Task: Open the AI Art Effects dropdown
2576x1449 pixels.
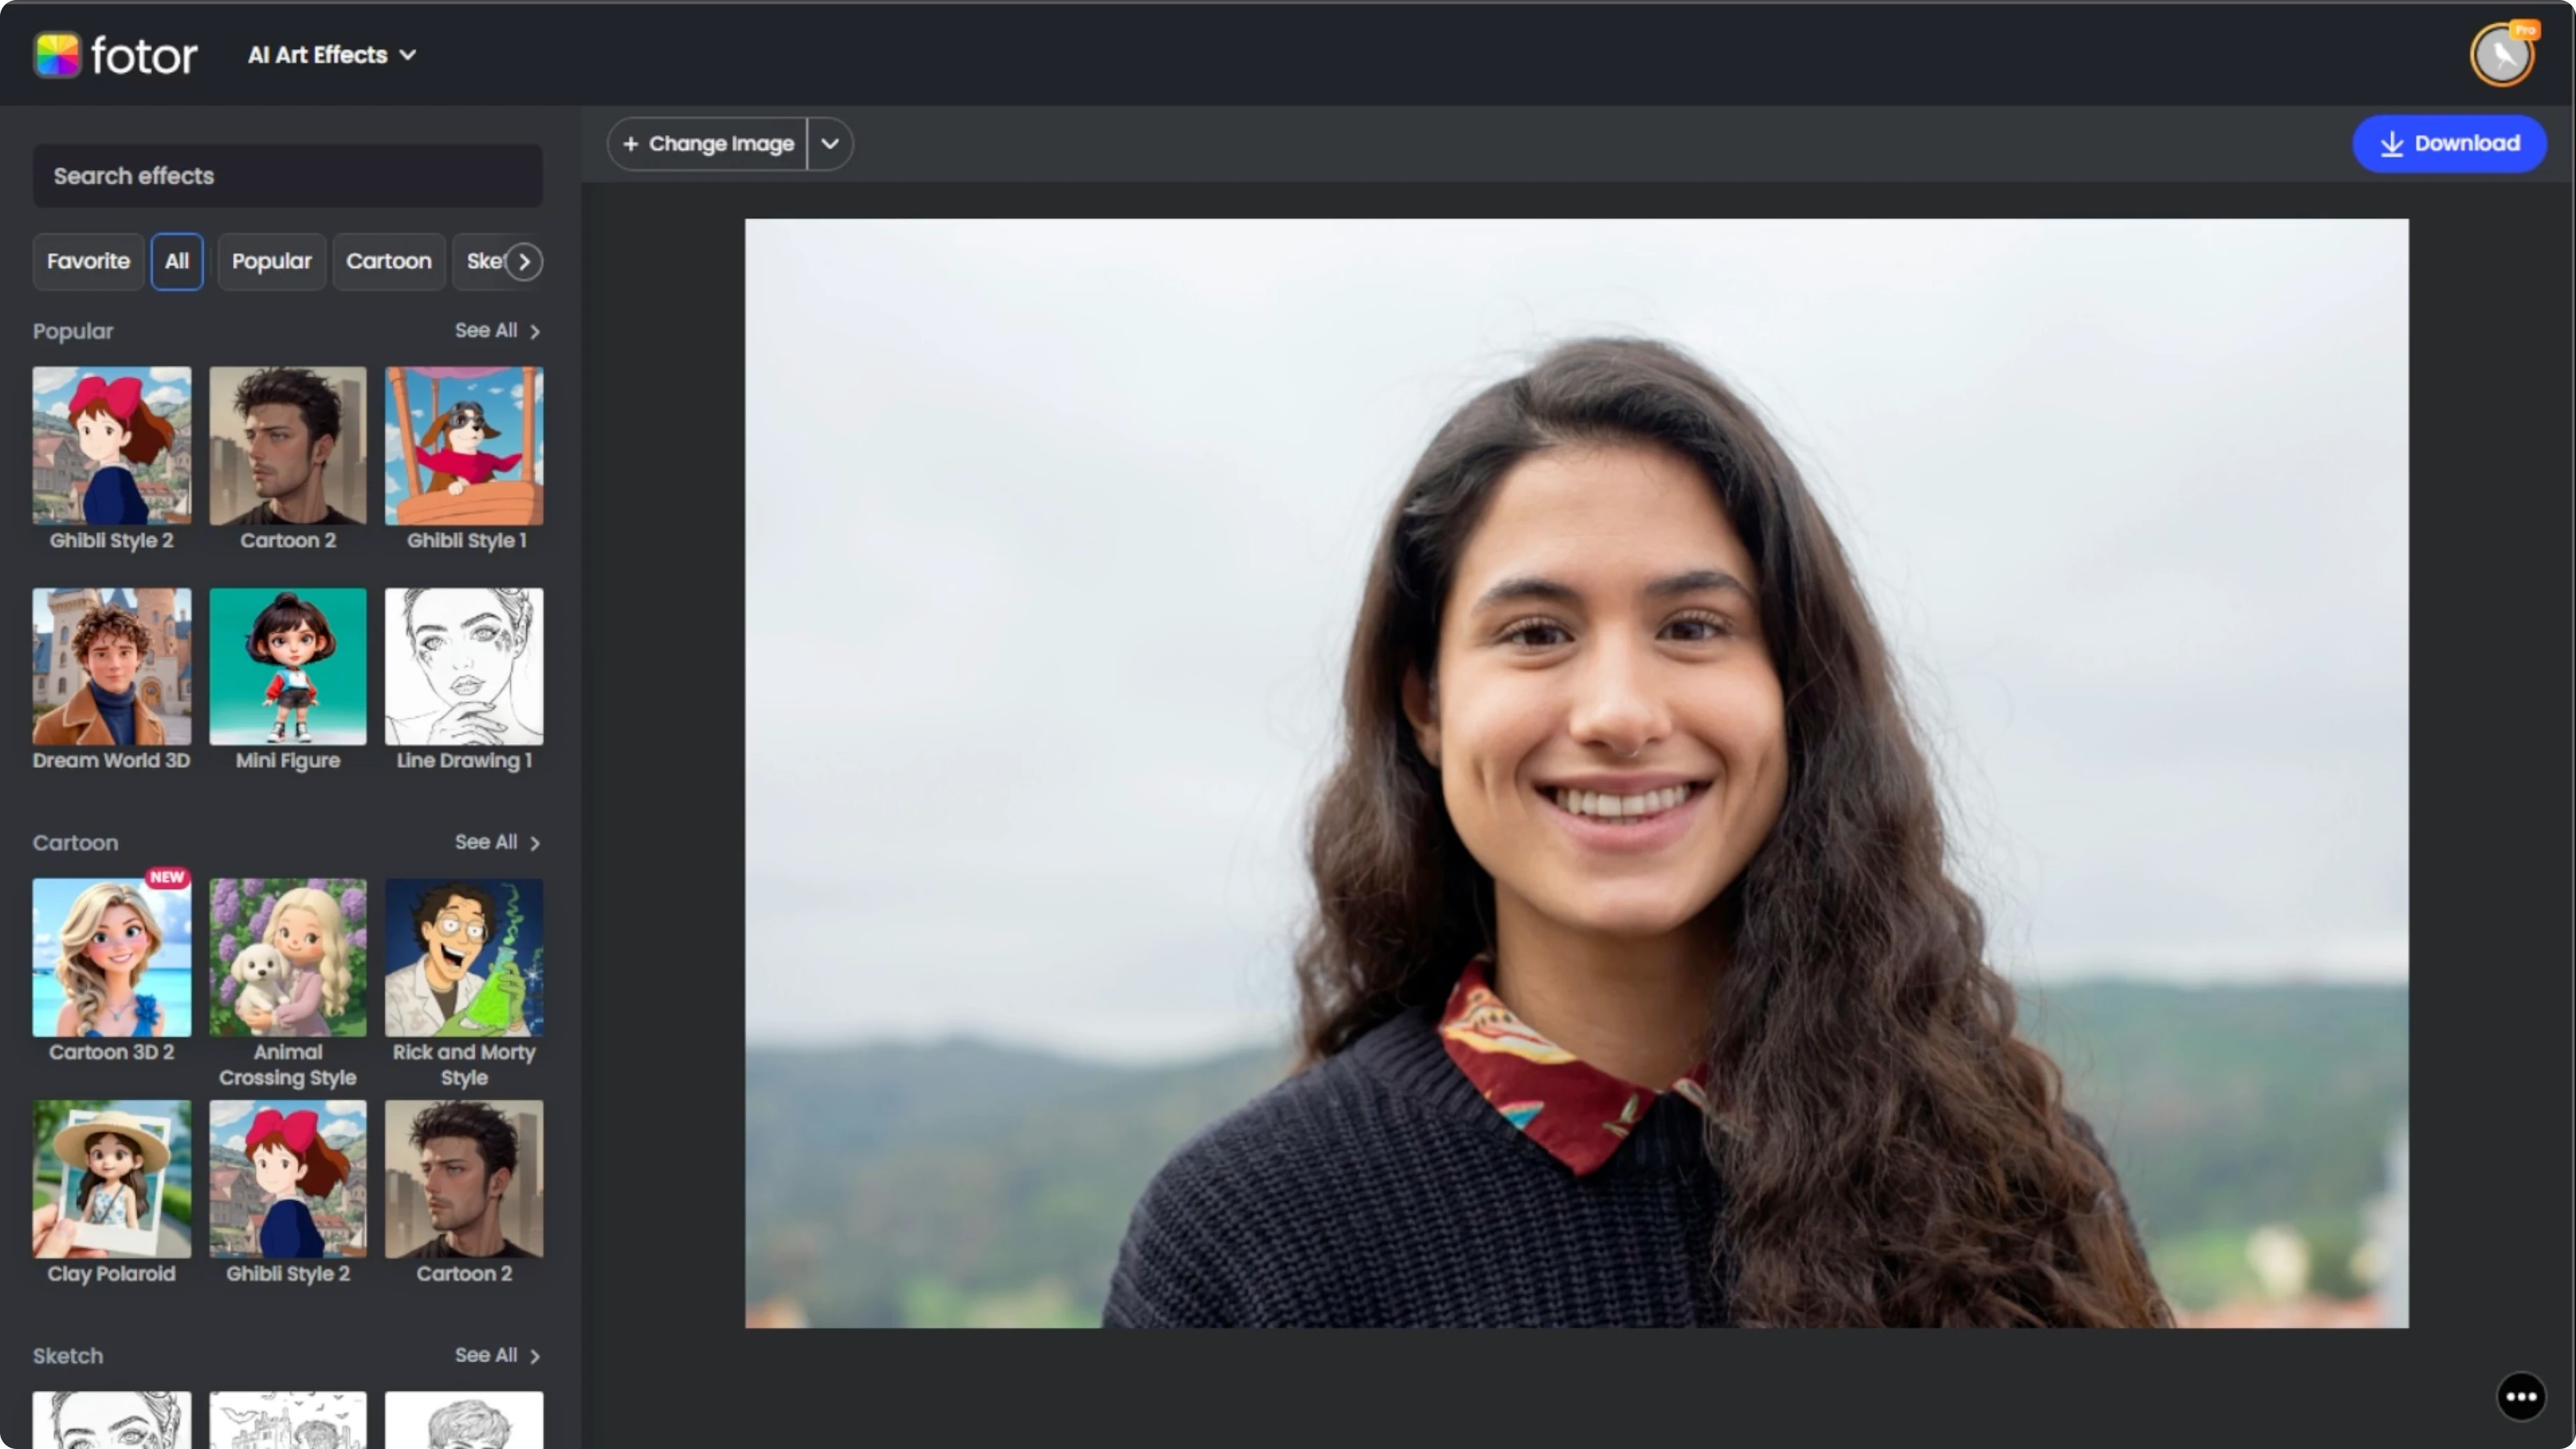Action: click(332, 55)
